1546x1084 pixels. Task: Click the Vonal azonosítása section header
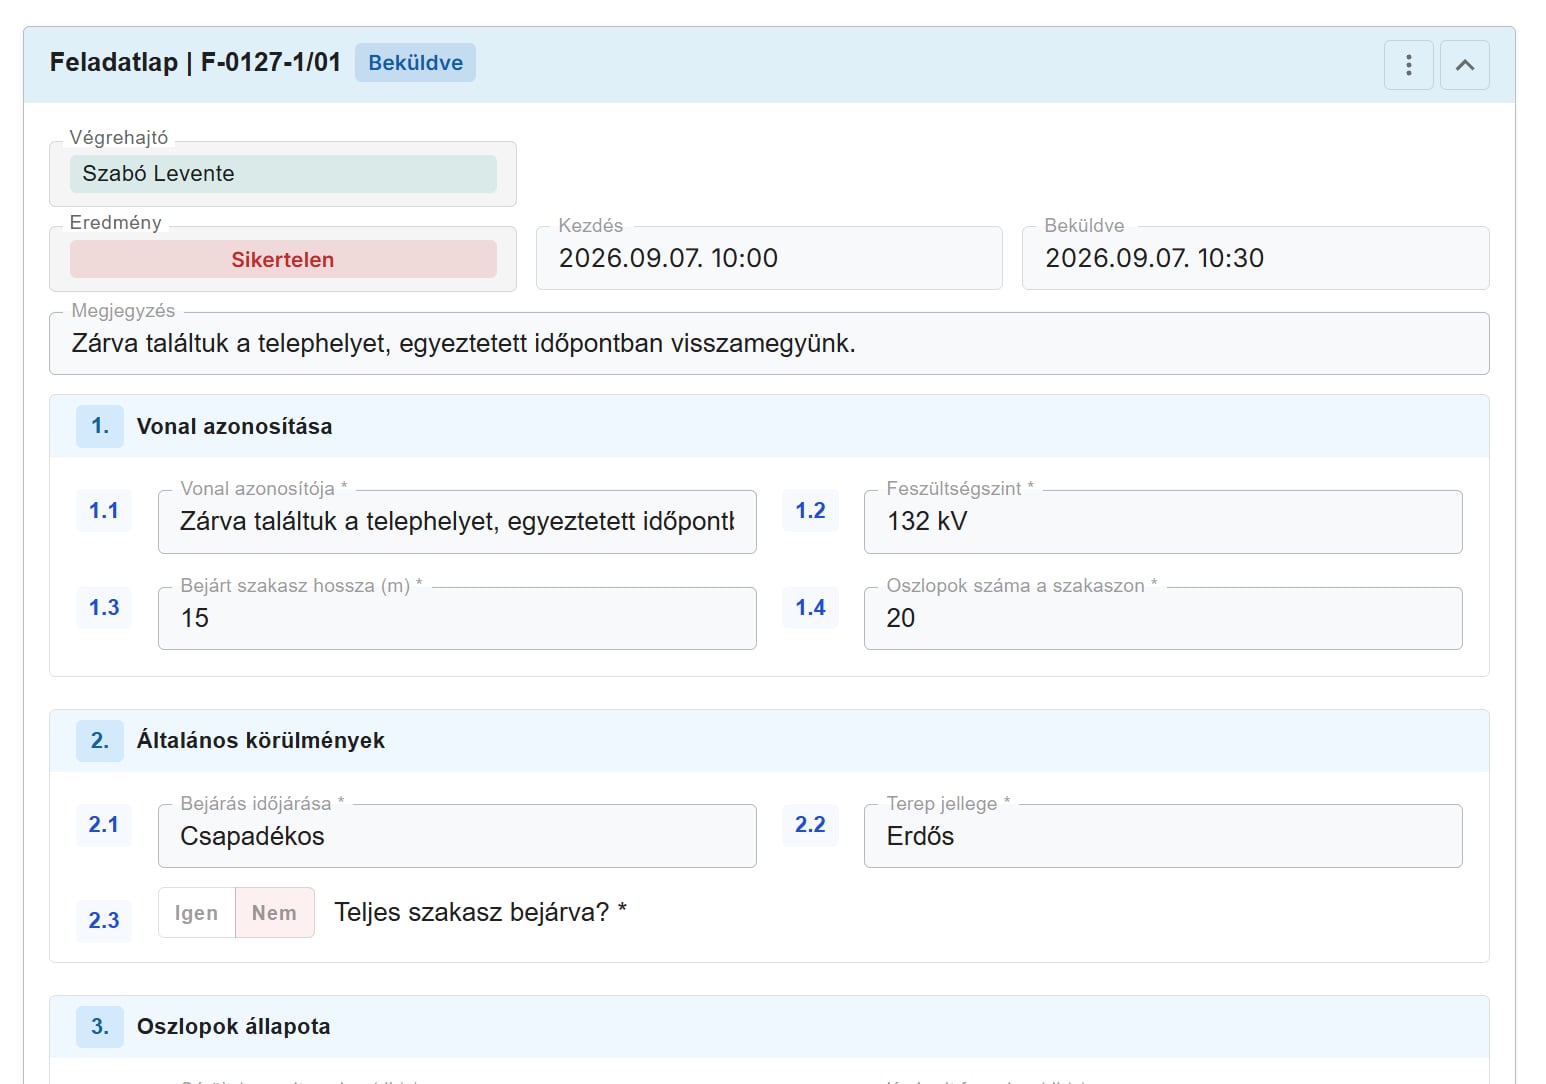(769, 427)
